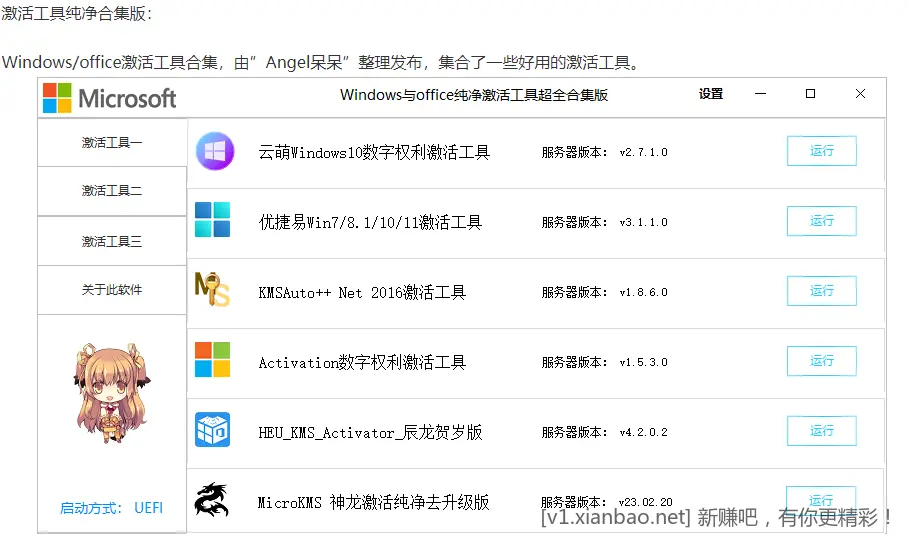Click the version v3.1.1.0 text
Viewport: 909px width, 539px height.
coord(643,223)
